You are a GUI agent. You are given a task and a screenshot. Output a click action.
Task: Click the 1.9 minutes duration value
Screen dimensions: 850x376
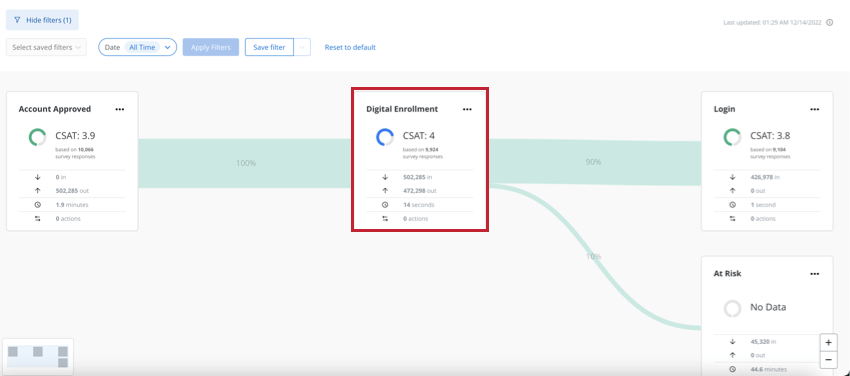pyautogui.click(x=72, y=205)
